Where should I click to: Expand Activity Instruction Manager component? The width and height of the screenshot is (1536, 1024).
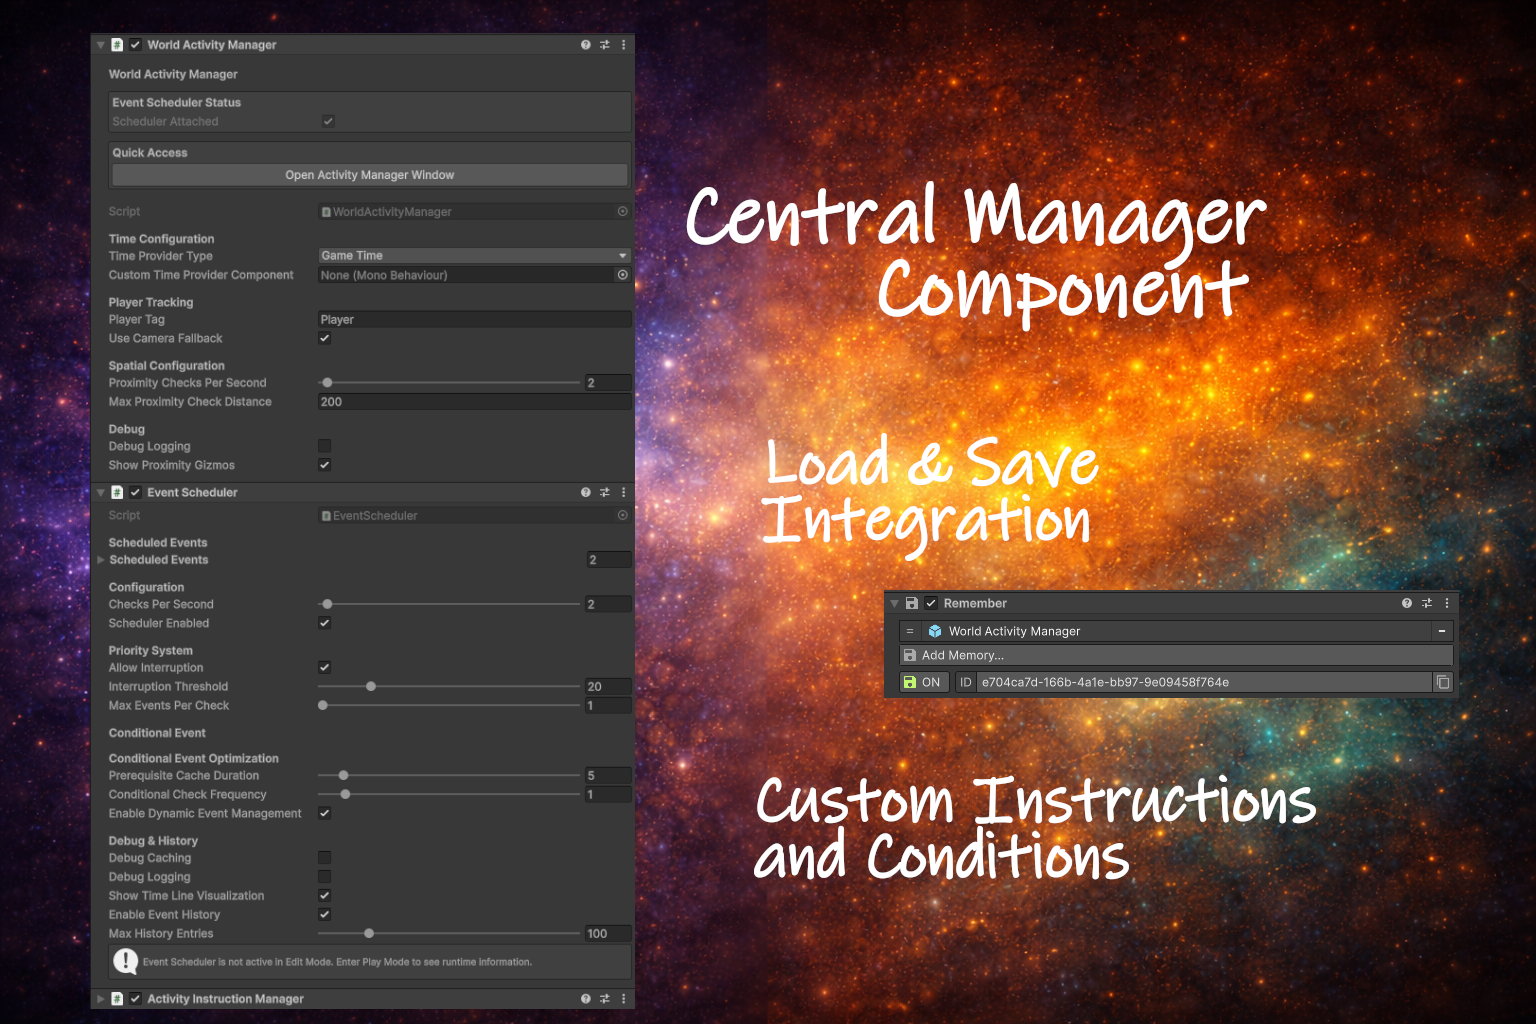[101, 999]
